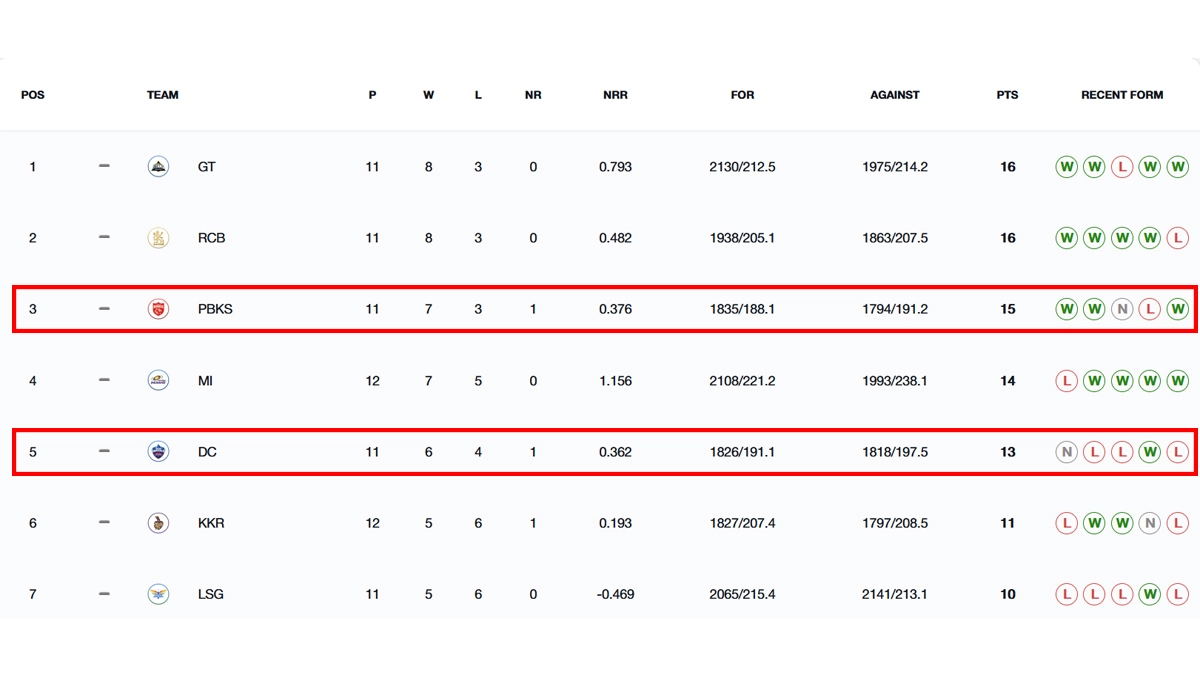Click RCB's last recent-form result (L)

click(1178, 238)
